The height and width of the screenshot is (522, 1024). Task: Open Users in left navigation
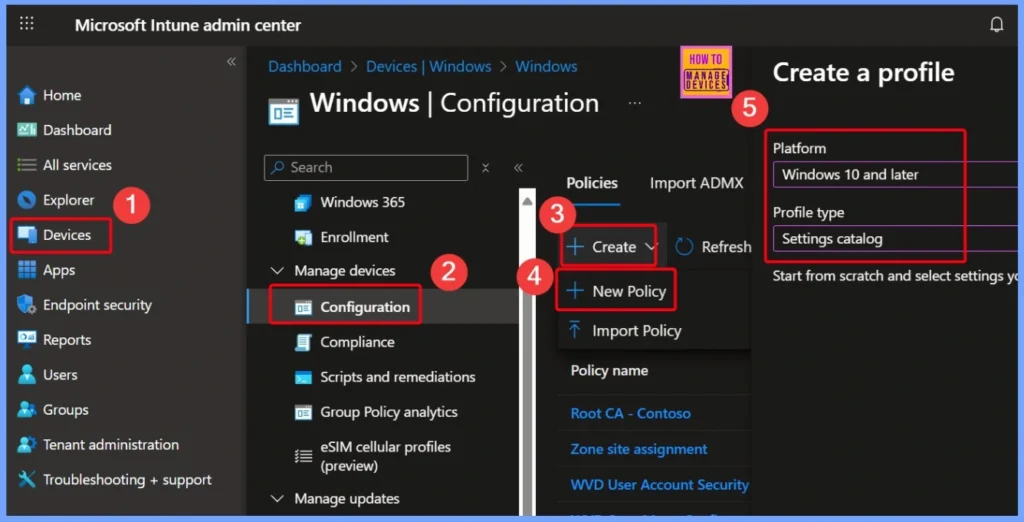point(60,375)
